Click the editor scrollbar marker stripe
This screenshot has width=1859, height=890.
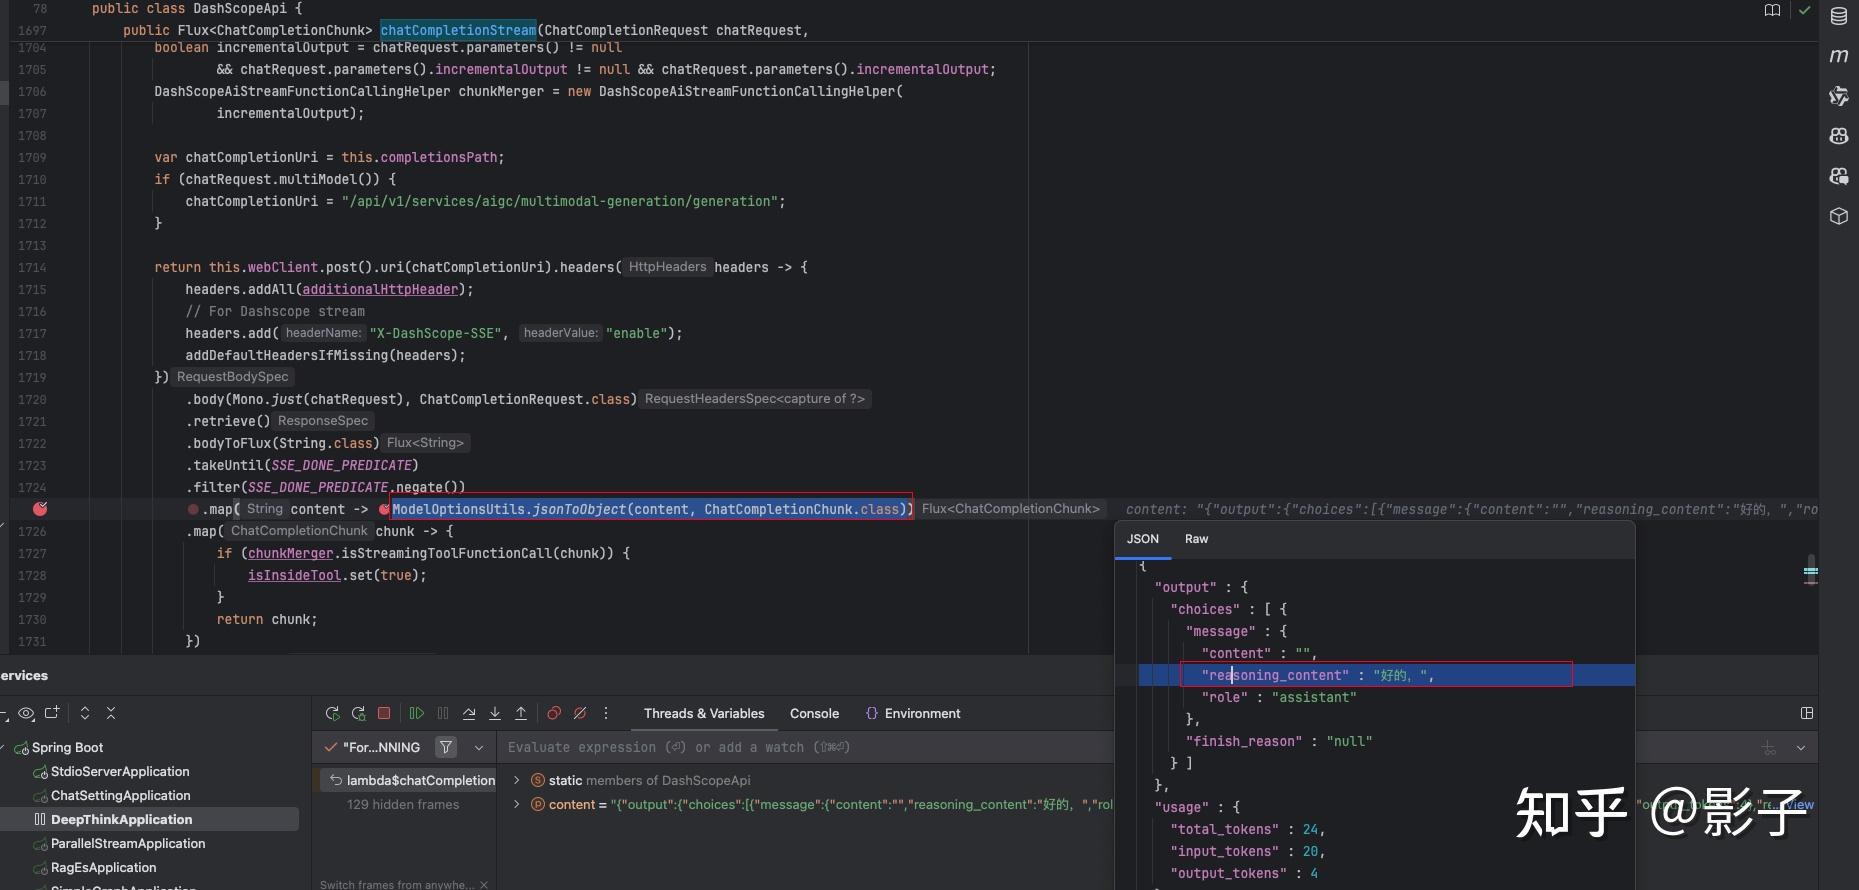click(1810, 572)
